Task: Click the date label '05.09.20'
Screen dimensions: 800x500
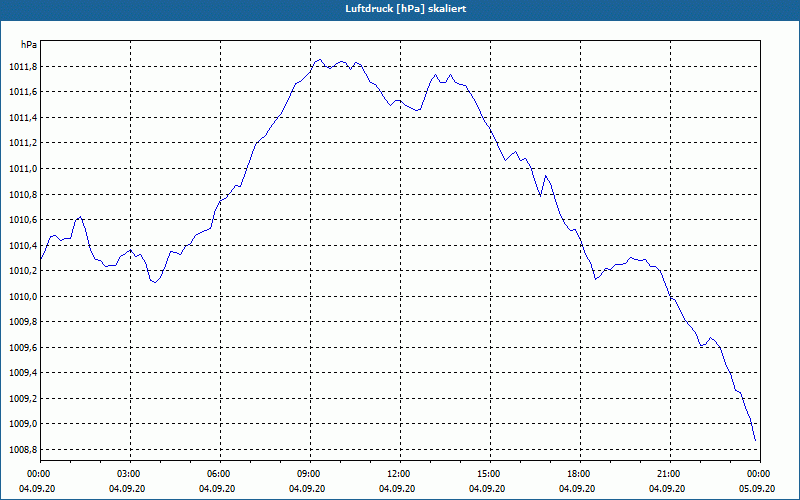Action: [x=757, y=489]
